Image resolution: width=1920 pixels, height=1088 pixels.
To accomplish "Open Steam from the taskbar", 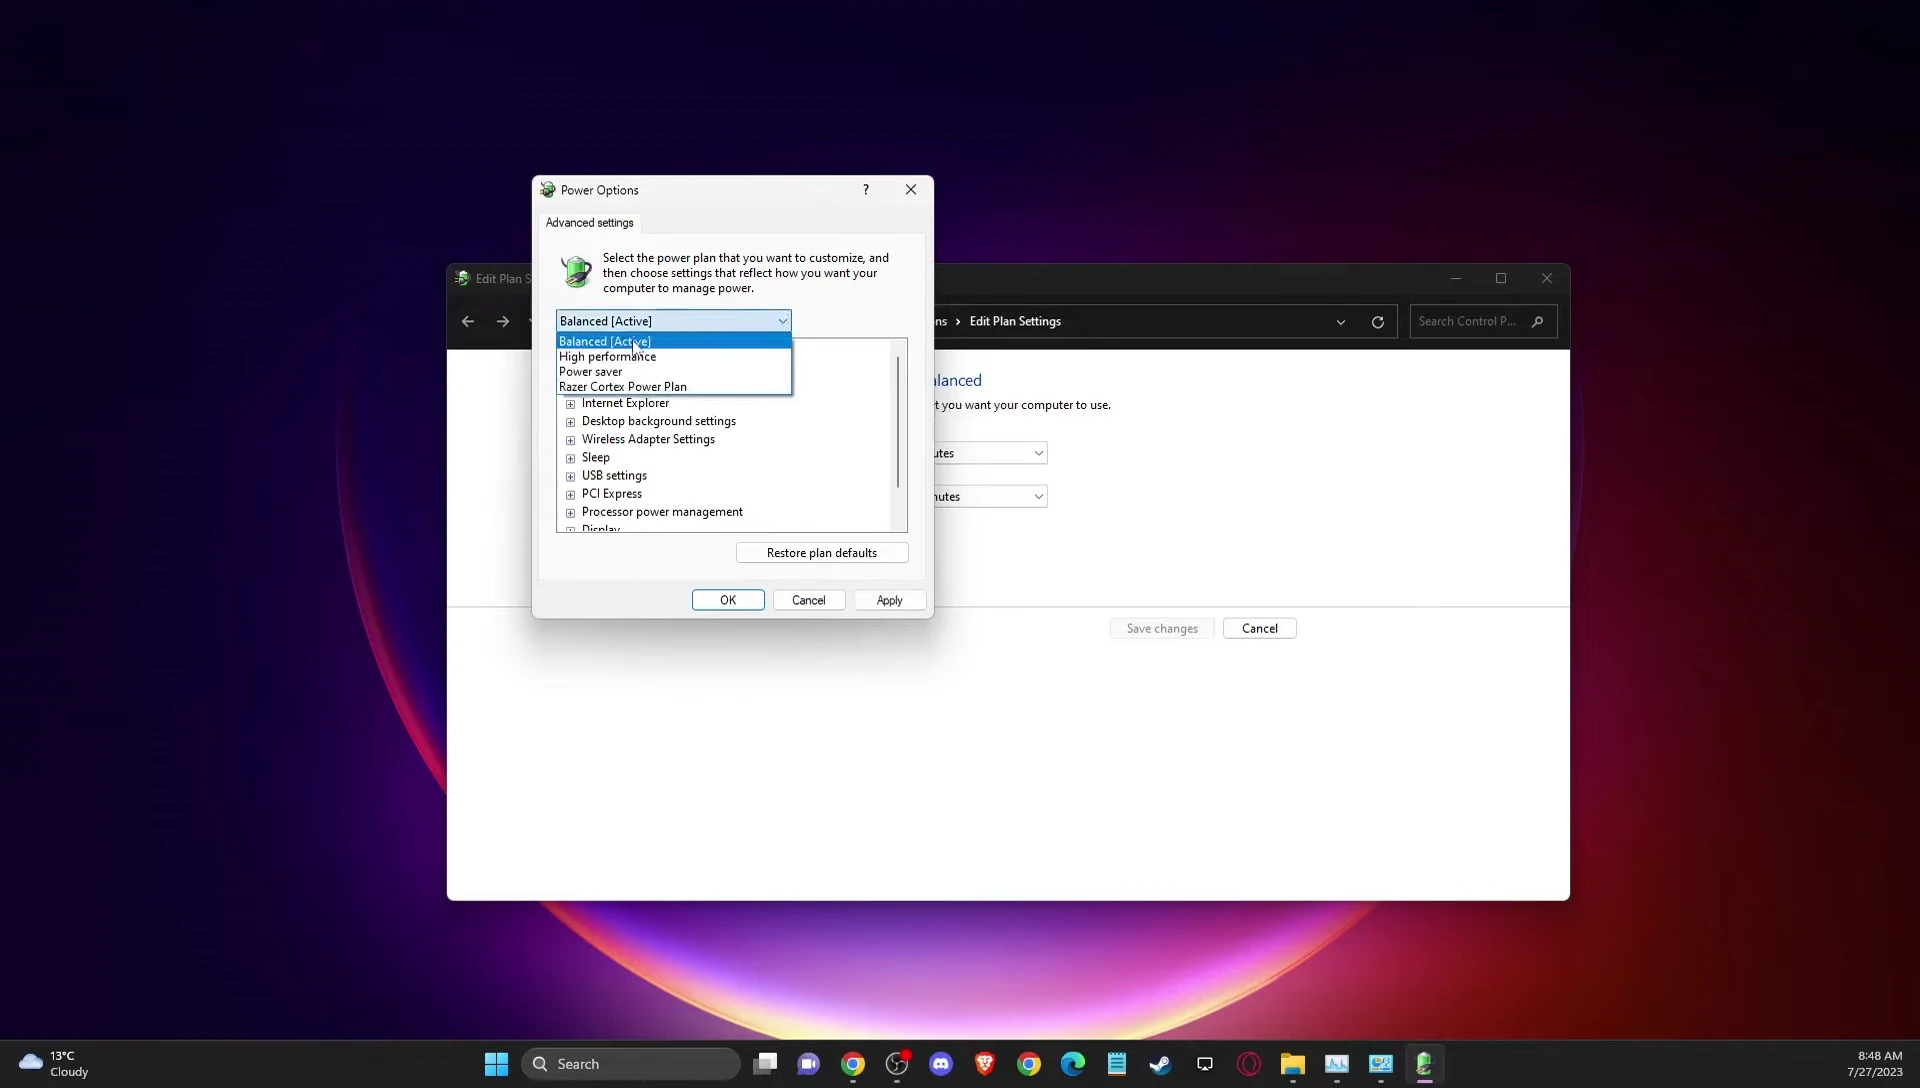I will point(1160,1064).
